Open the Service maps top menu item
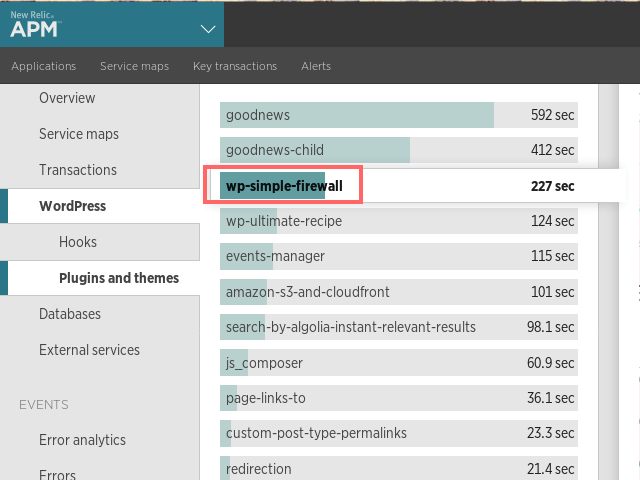 coord(134,66)
